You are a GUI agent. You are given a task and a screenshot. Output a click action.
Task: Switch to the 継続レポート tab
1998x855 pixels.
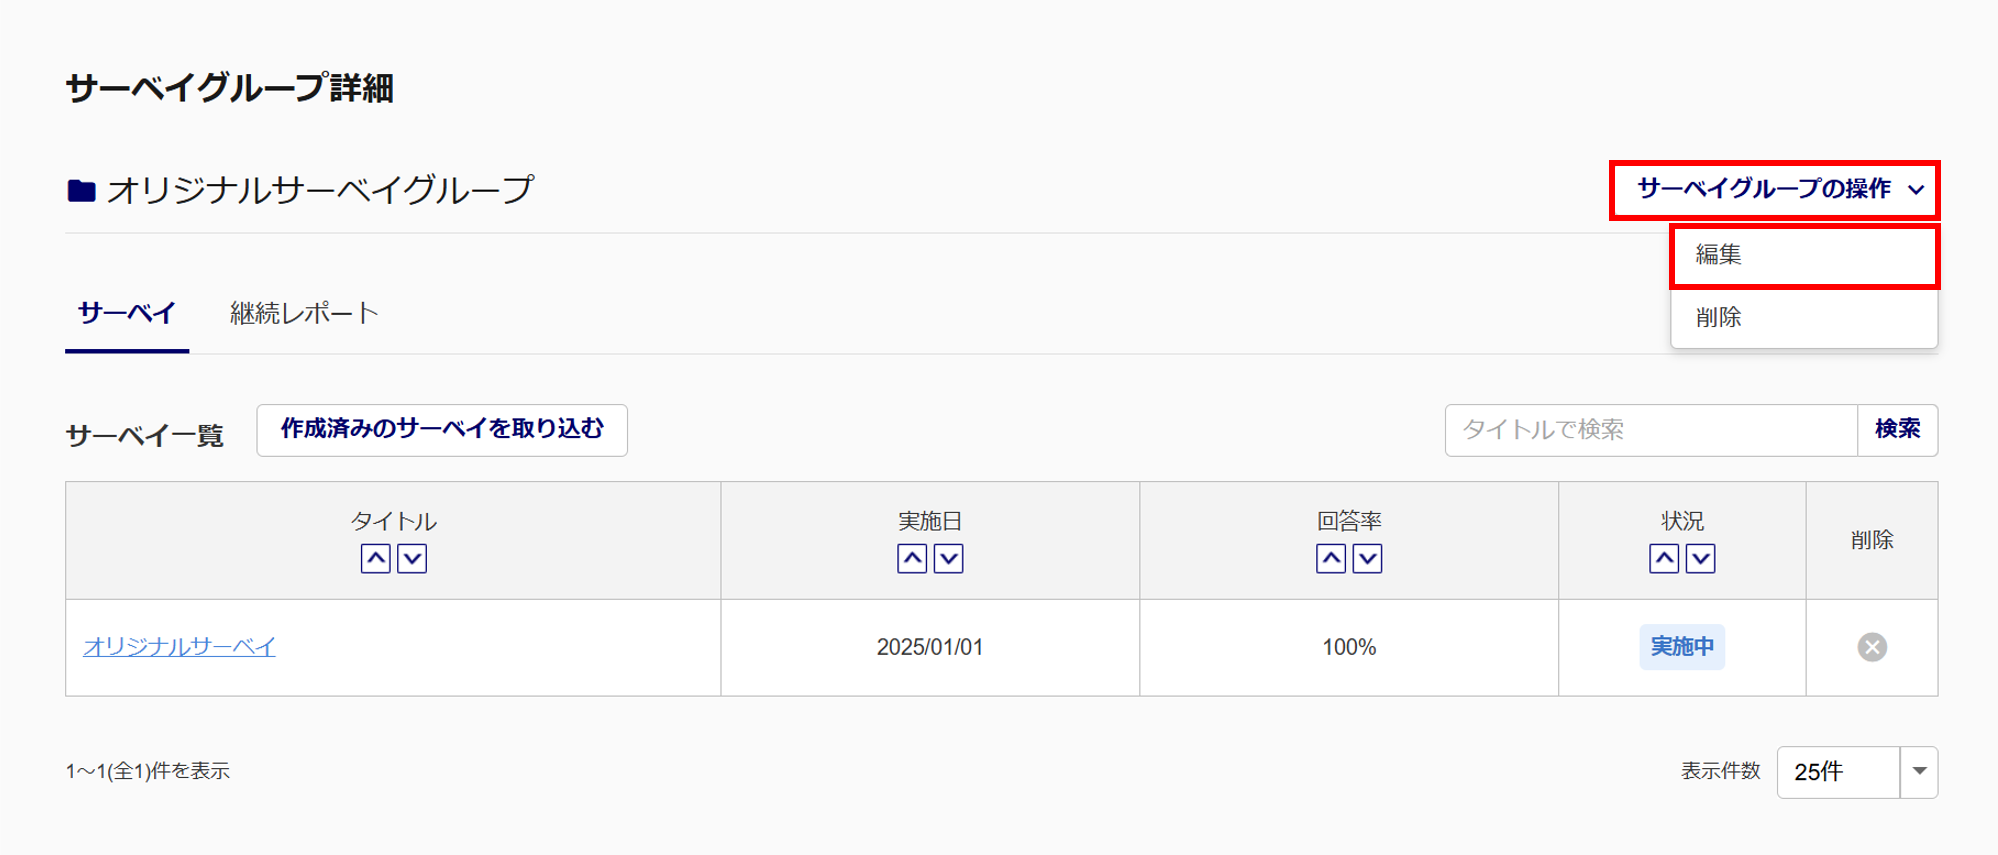[x=304, y=313]
